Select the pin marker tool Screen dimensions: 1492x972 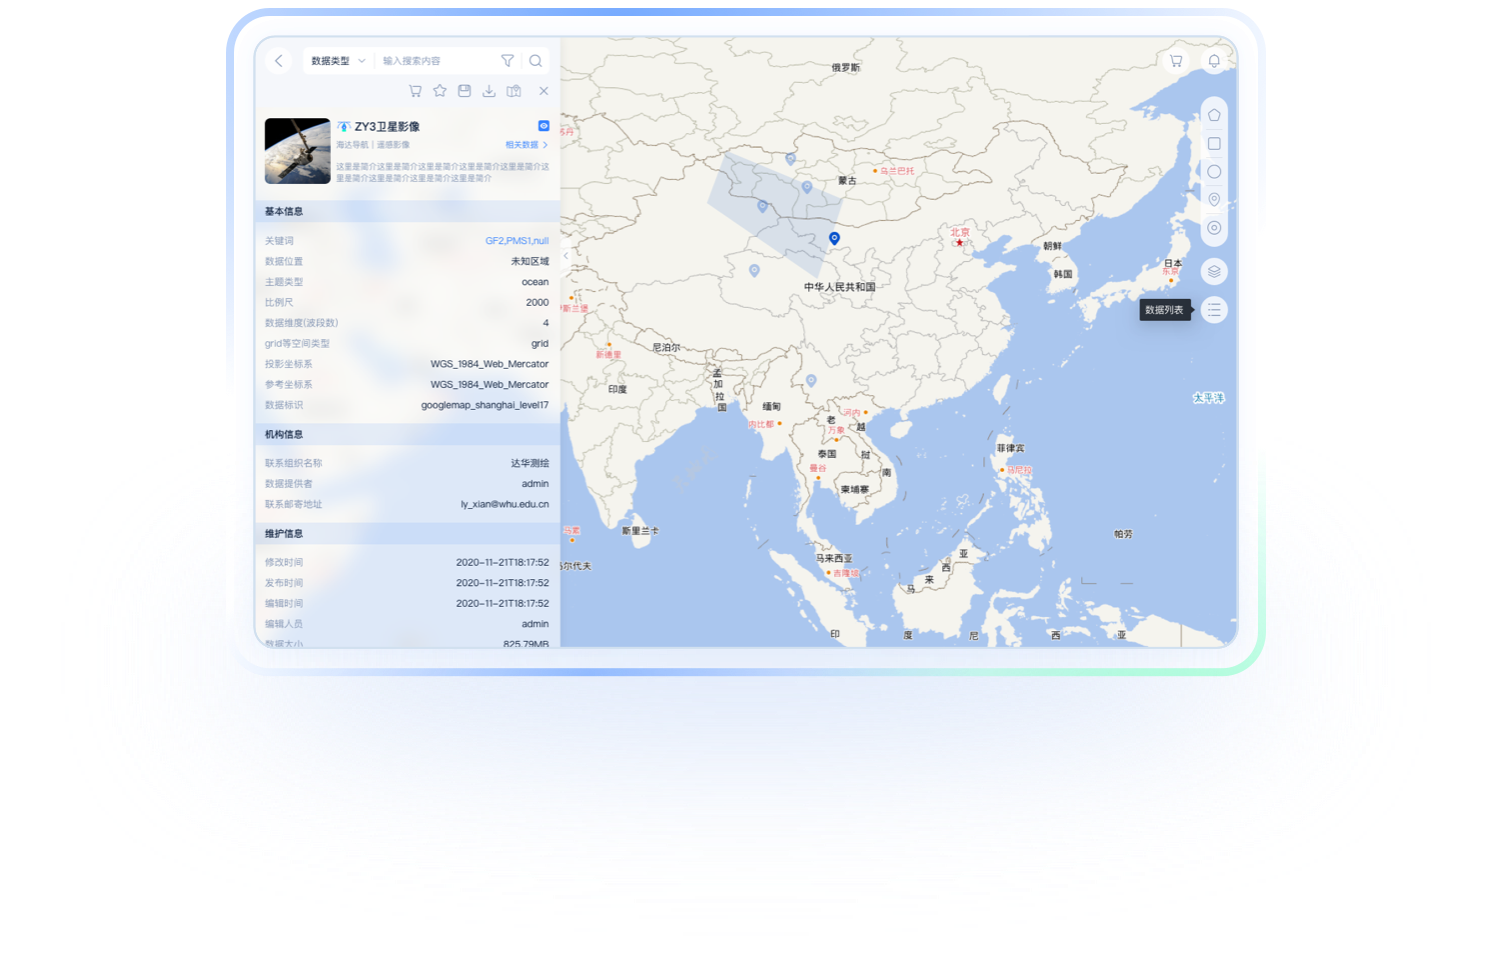point(1214,200)
